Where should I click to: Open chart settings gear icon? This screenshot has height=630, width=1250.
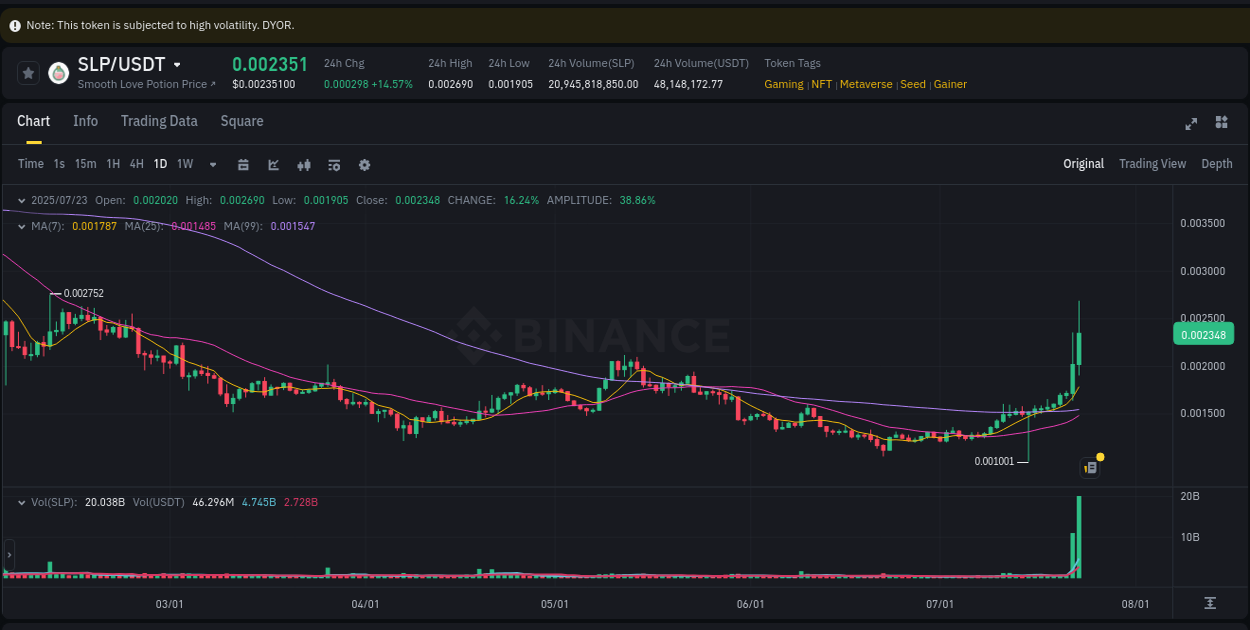(x=364, y=164)
